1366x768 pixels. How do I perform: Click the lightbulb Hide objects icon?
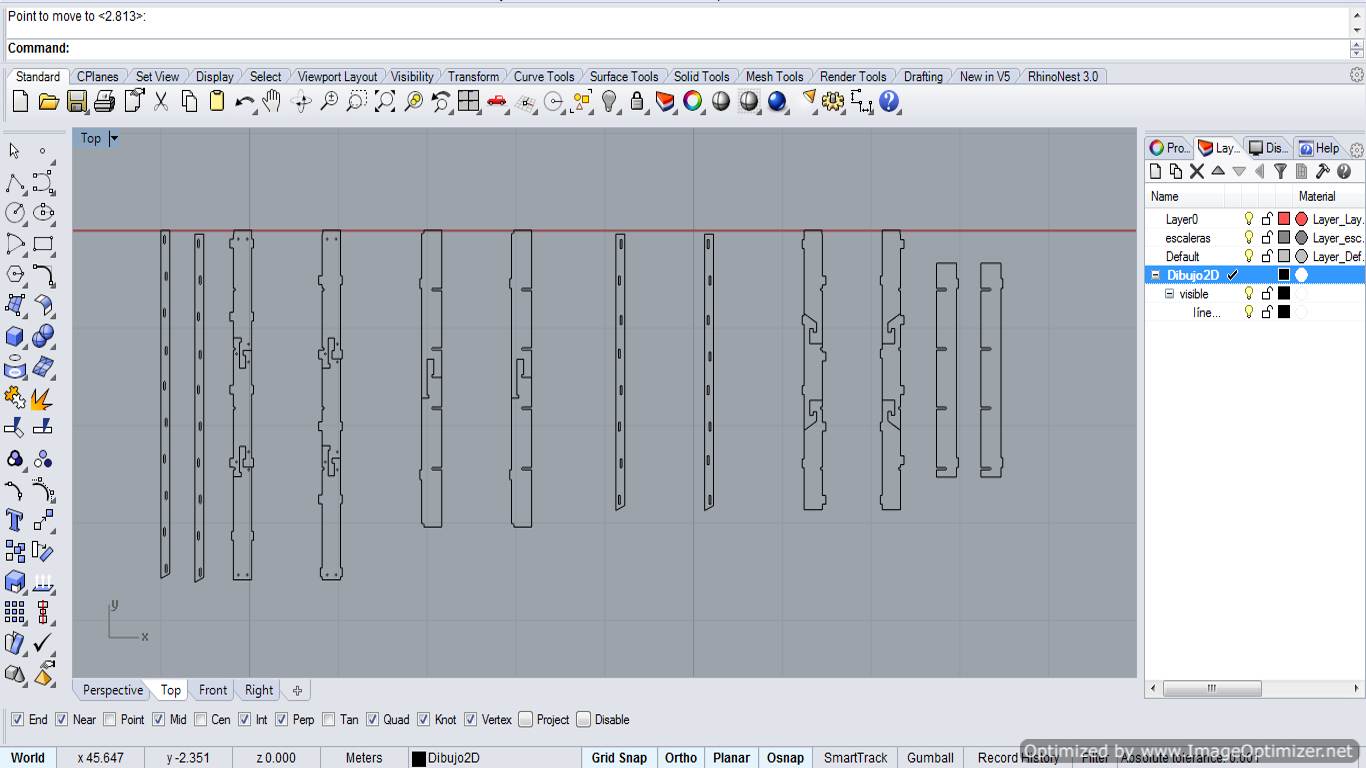[x=609, y=101]
